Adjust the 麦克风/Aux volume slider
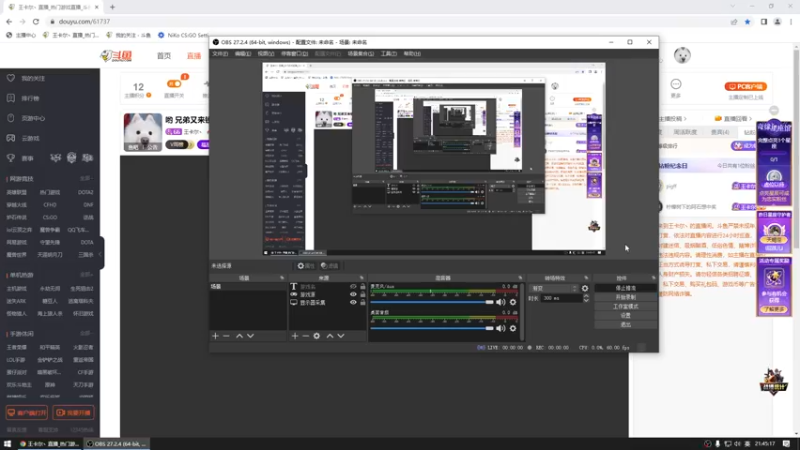The height and width of the screenshot is (450, 800). click(x=432, y=302)
